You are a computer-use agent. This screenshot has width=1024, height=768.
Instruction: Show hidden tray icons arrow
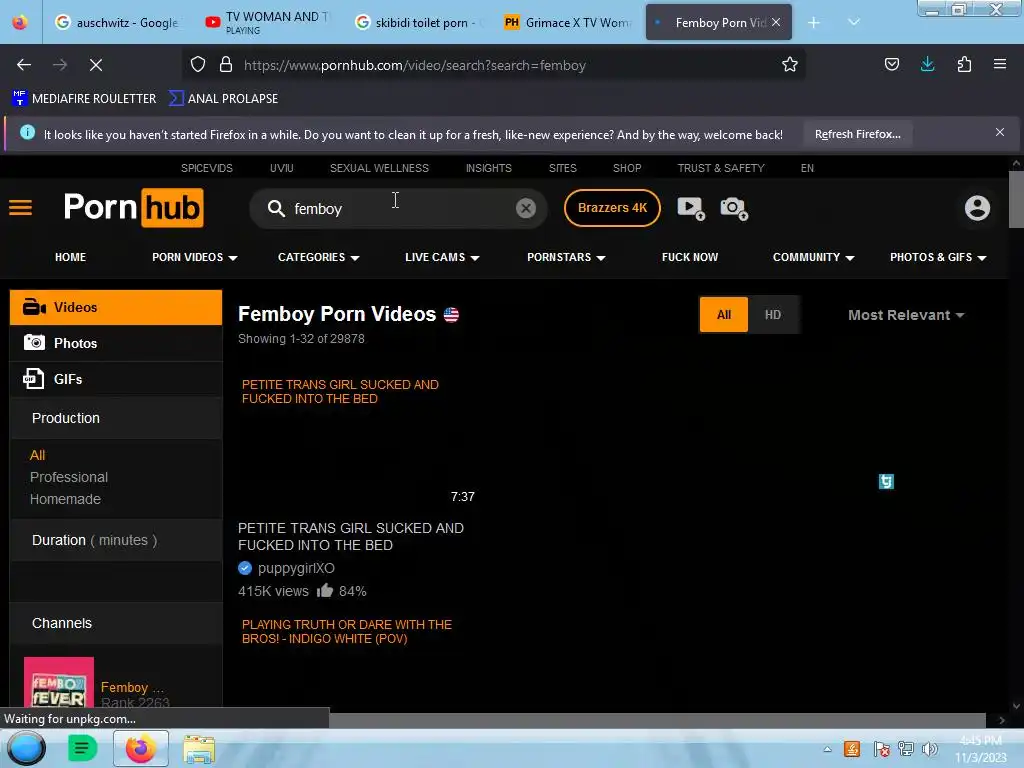pos(827,749)
